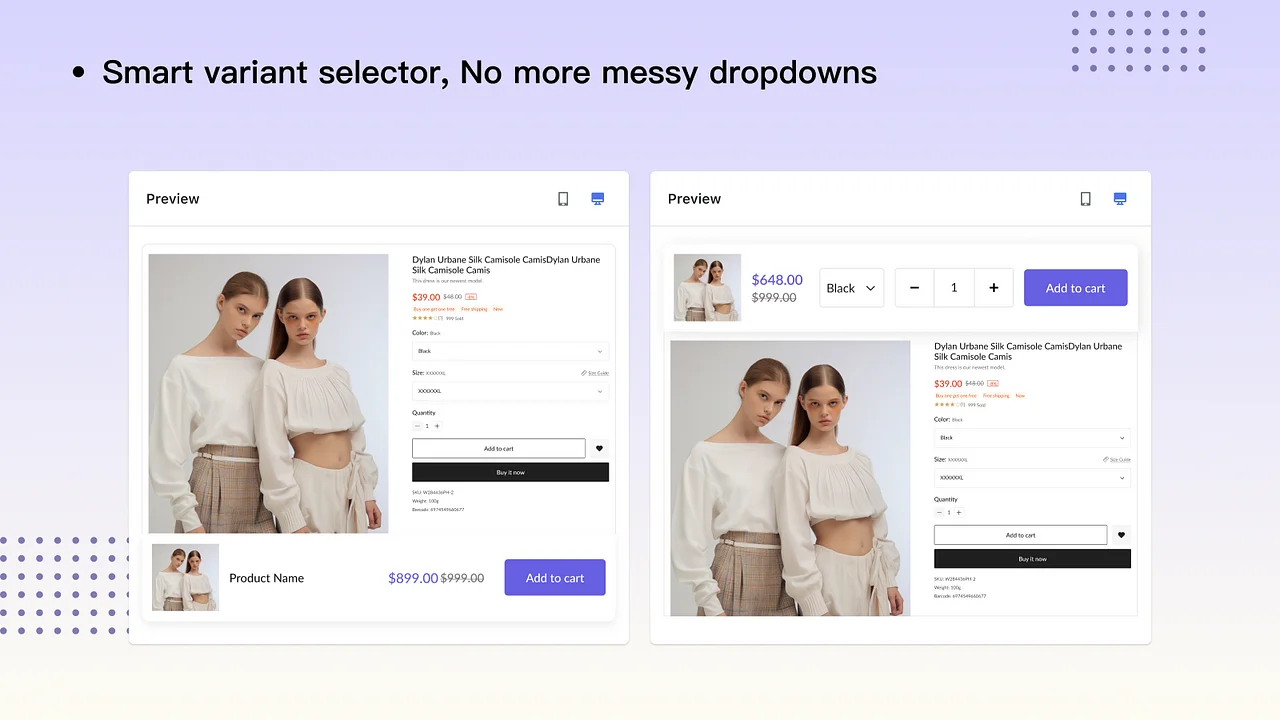Image resolution: width=1280 pixels, height=720 pixels.
Task: Switch left preview to mobile view
Action: tap(563, 198)
